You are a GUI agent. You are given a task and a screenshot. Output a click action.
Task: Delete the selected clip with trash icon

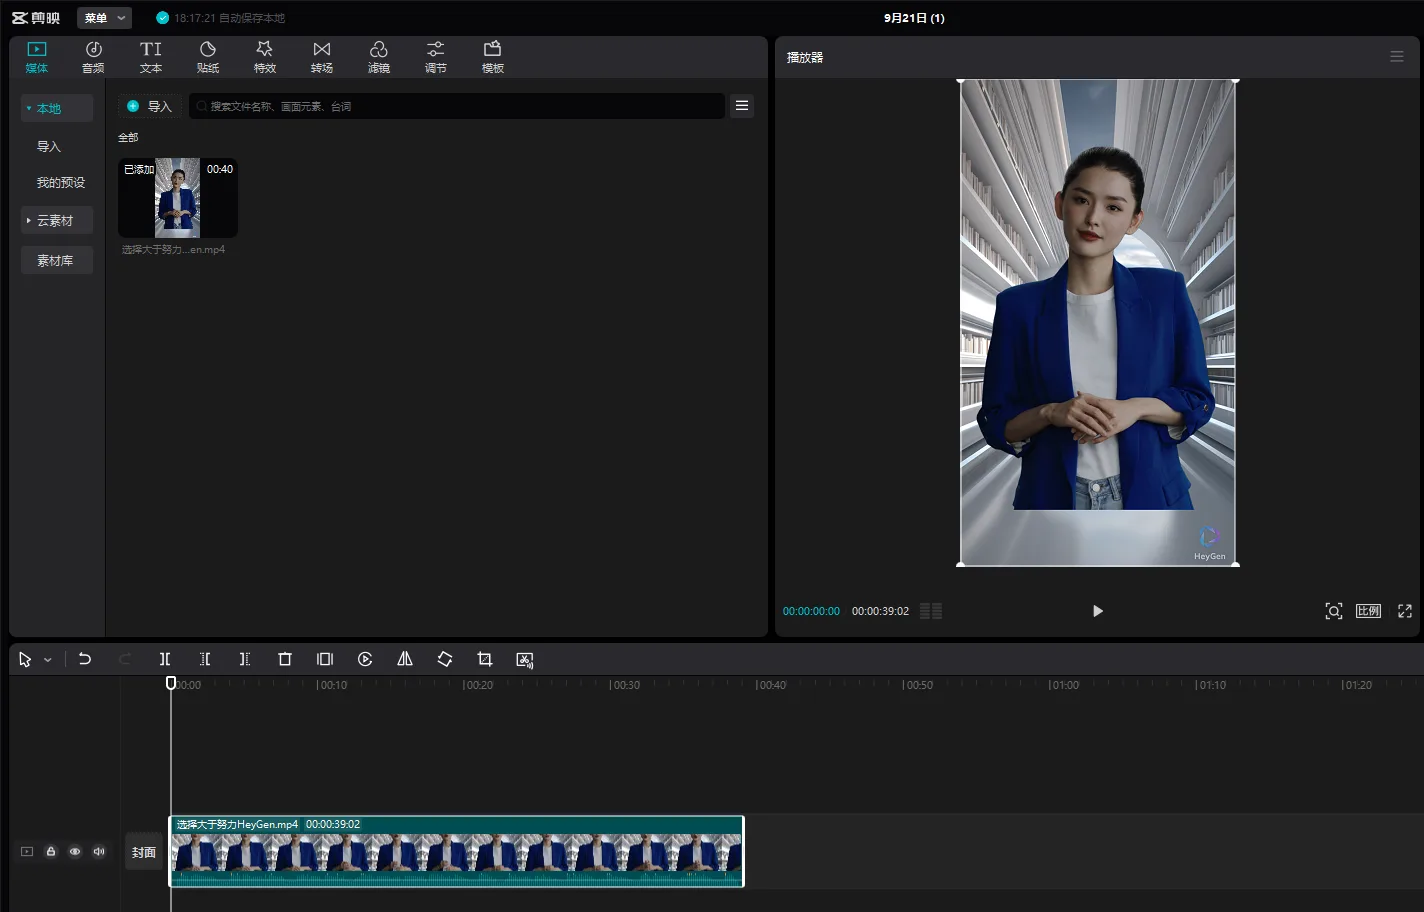click(x=285, y=659)
